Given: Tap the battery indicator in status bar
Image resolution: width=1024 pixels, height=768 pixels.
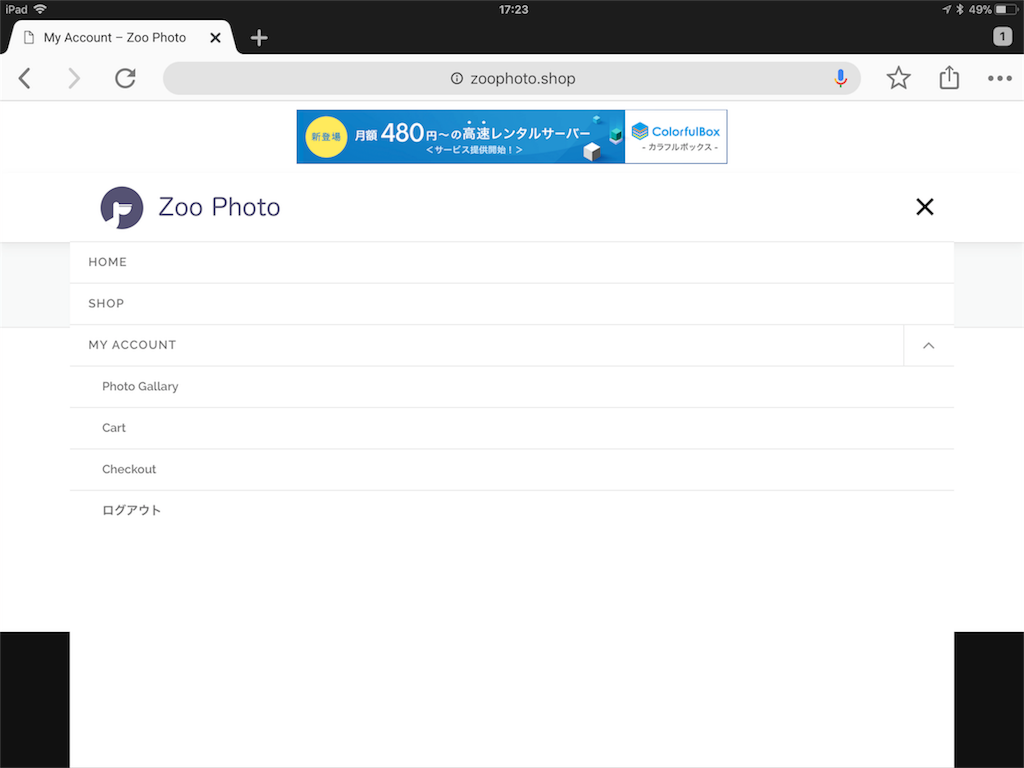Looking at the screenshot, I should (1006, 9).
